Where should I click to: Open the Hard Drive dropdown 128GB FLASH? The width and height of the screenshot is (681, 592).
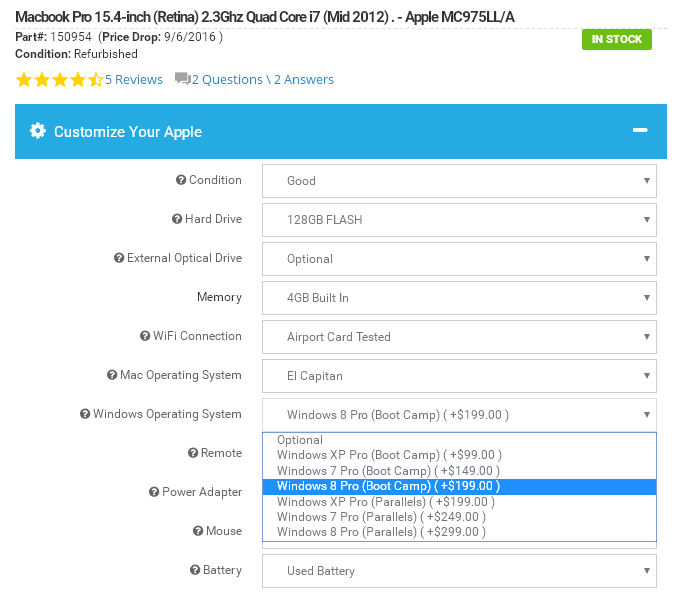[x=459, y=220]
